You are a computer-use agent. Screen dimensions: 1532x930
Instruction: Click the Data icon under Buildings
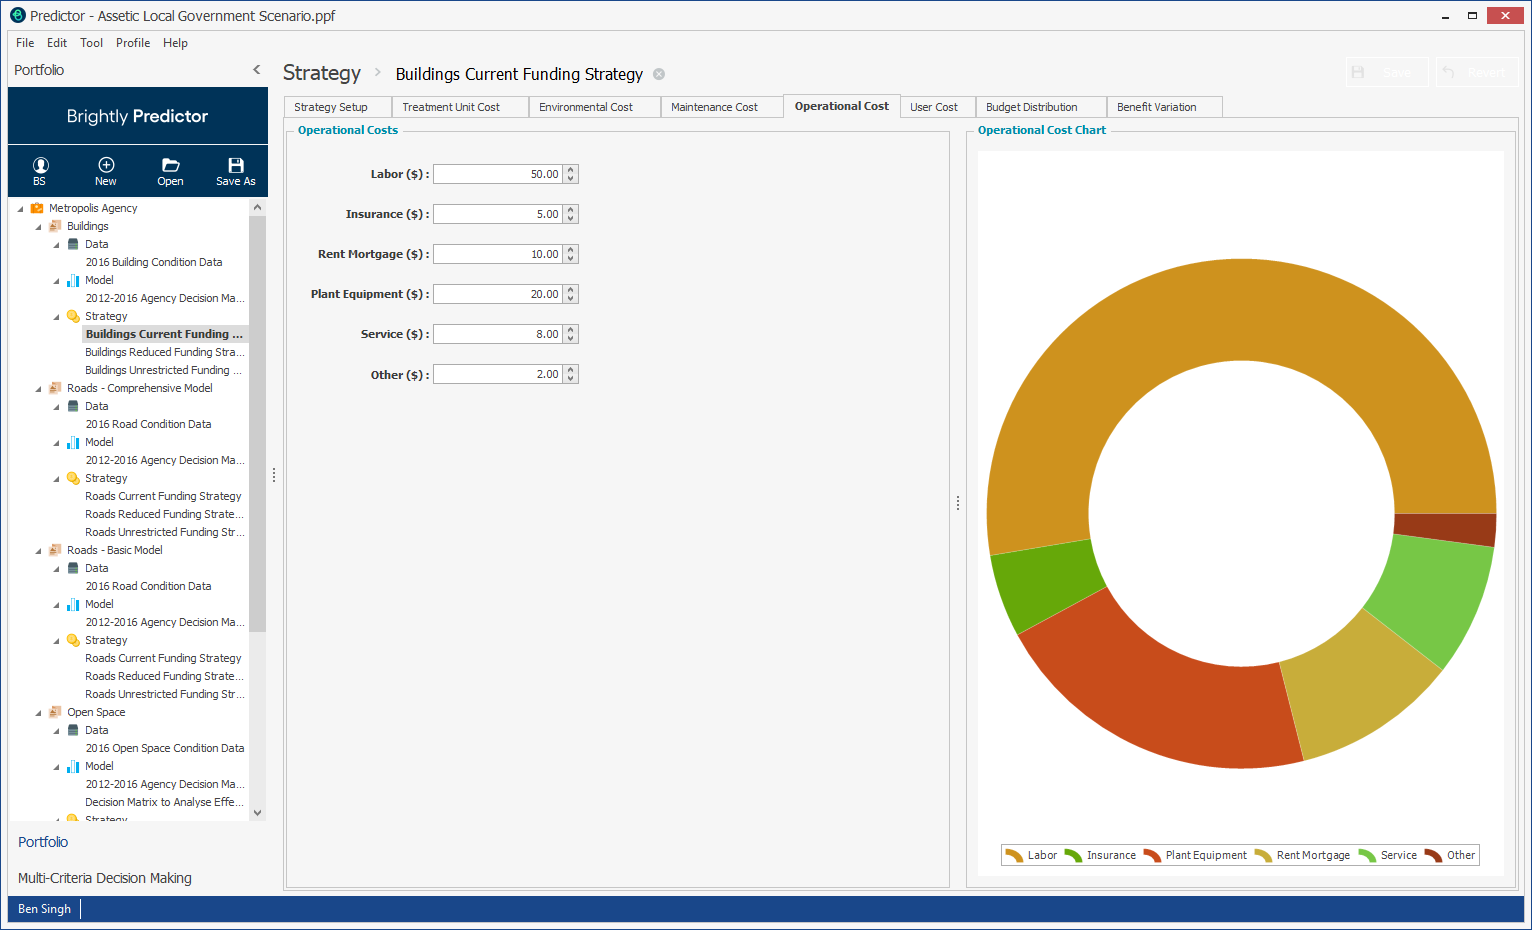(73, 244)
